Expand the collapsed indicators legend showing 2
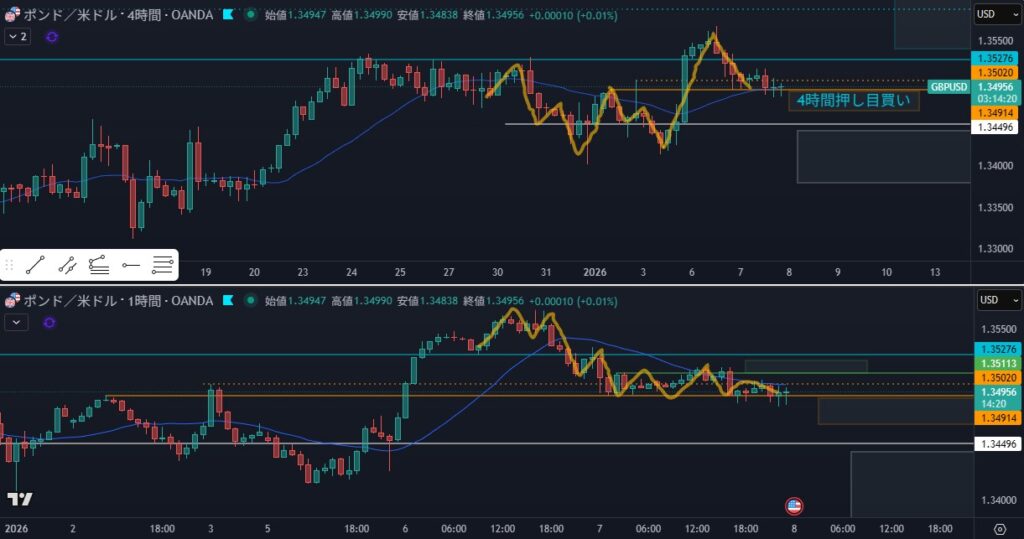 coord(17,36)
